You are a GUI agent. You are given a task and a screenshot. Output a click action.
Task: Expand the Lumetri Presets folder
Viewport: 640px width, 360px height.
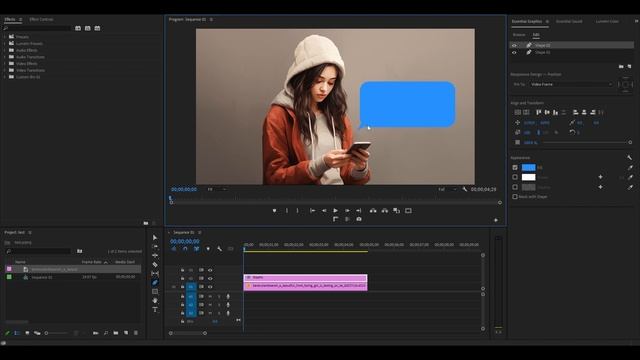(5, 43)
